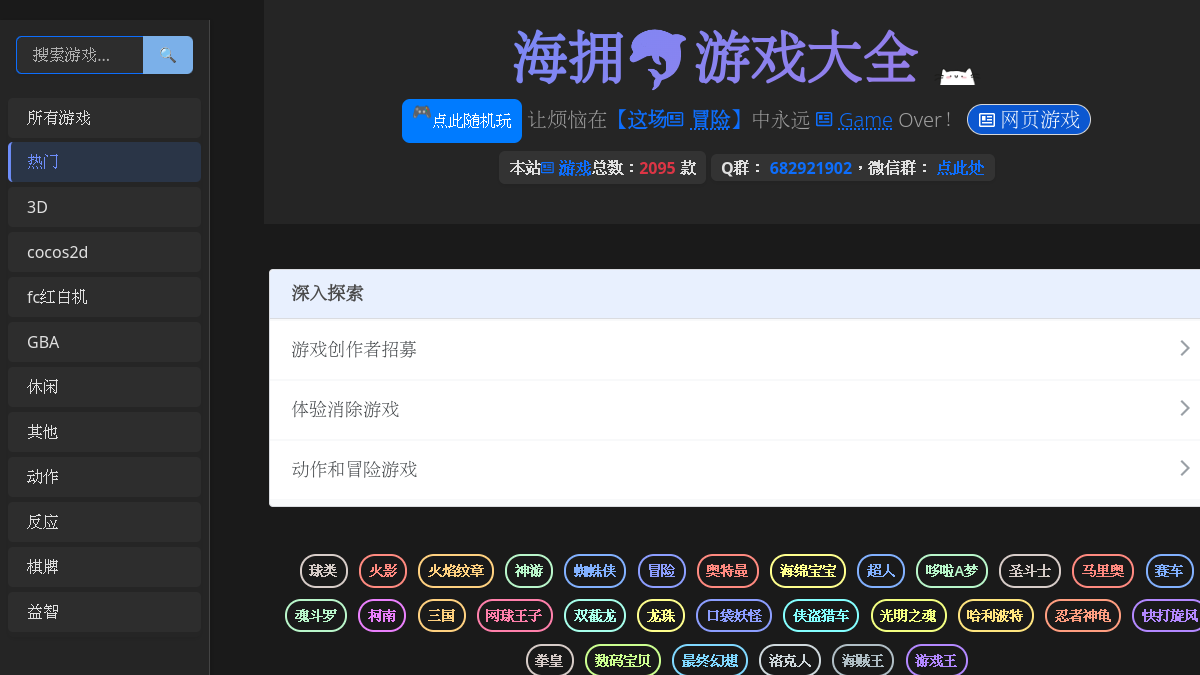Click the news icon before 游戏总数
The height and width of the screenshot is (675, 1200).
tap(548, 167)
